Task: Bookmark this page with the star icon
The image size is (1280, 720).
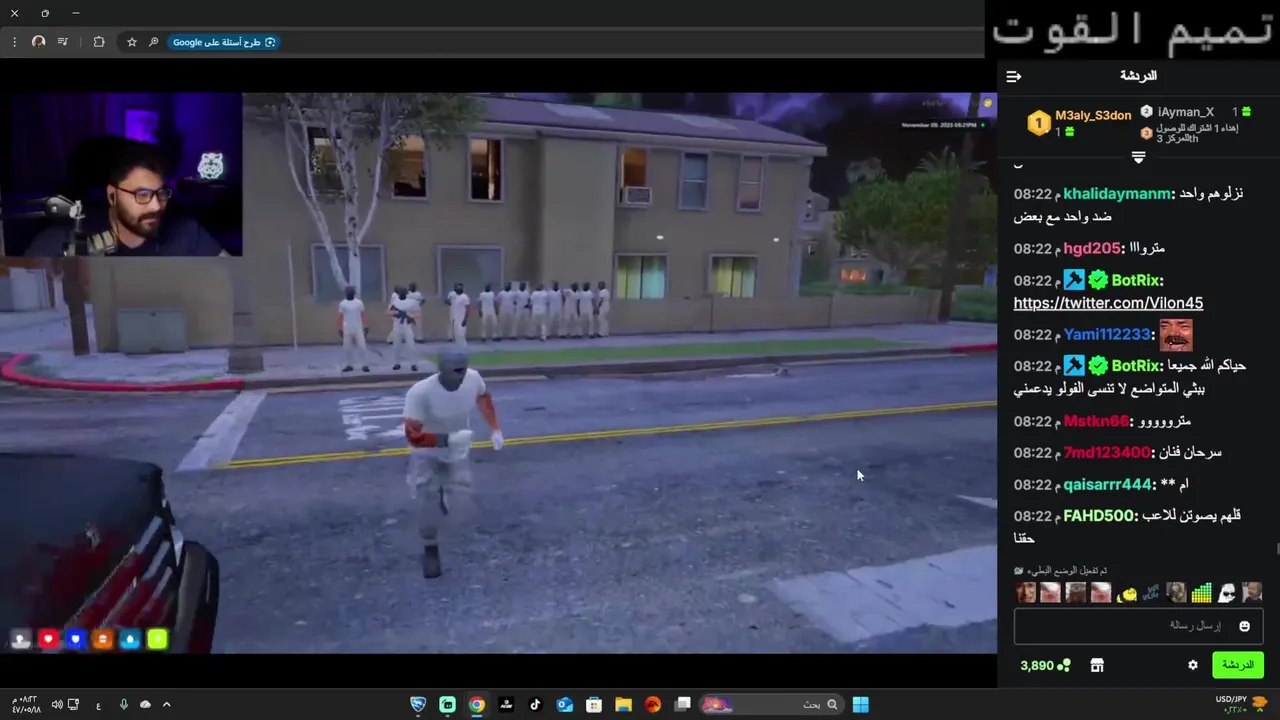Action: tap(132, 42)
